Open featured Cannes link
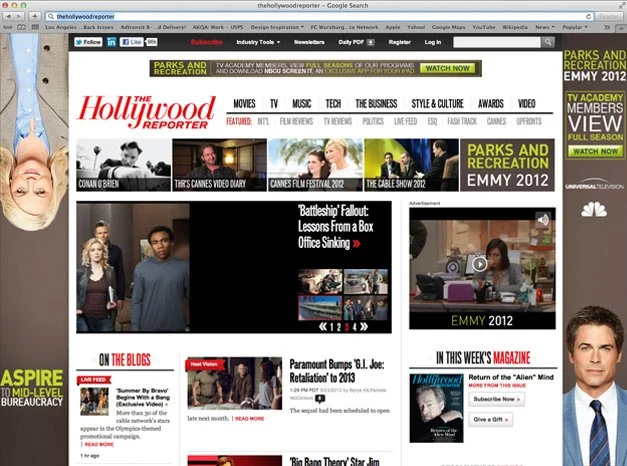 click(x=496, y=121)
